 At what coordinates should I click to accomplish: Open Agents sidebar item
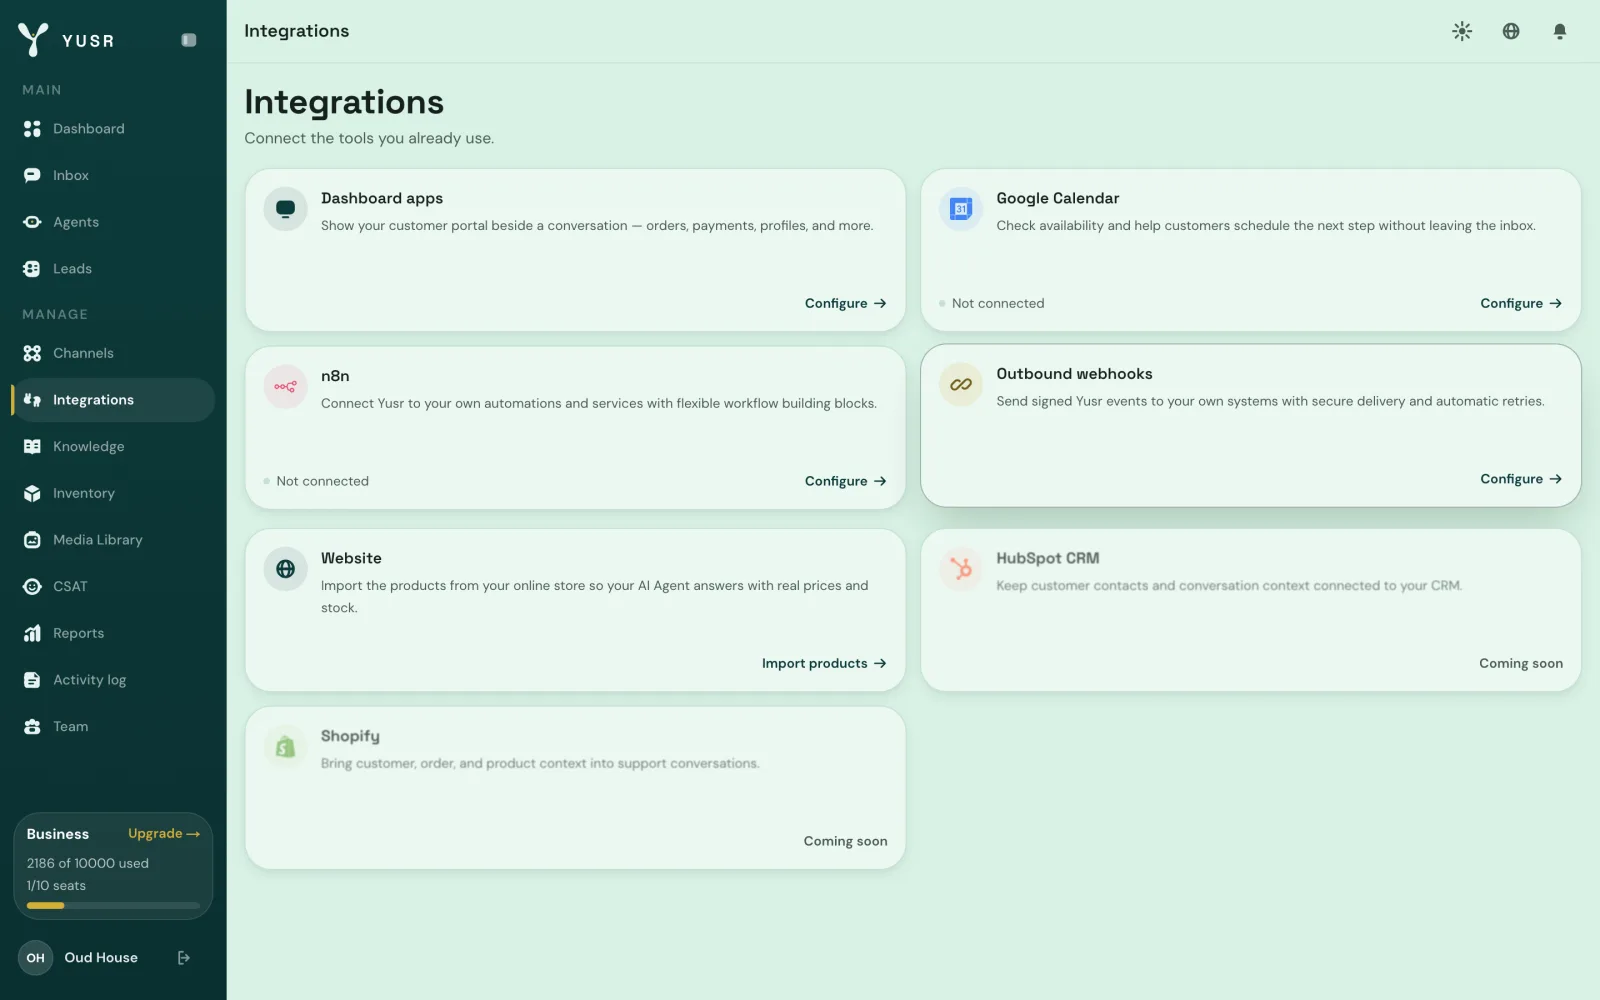tap(113, 222)
